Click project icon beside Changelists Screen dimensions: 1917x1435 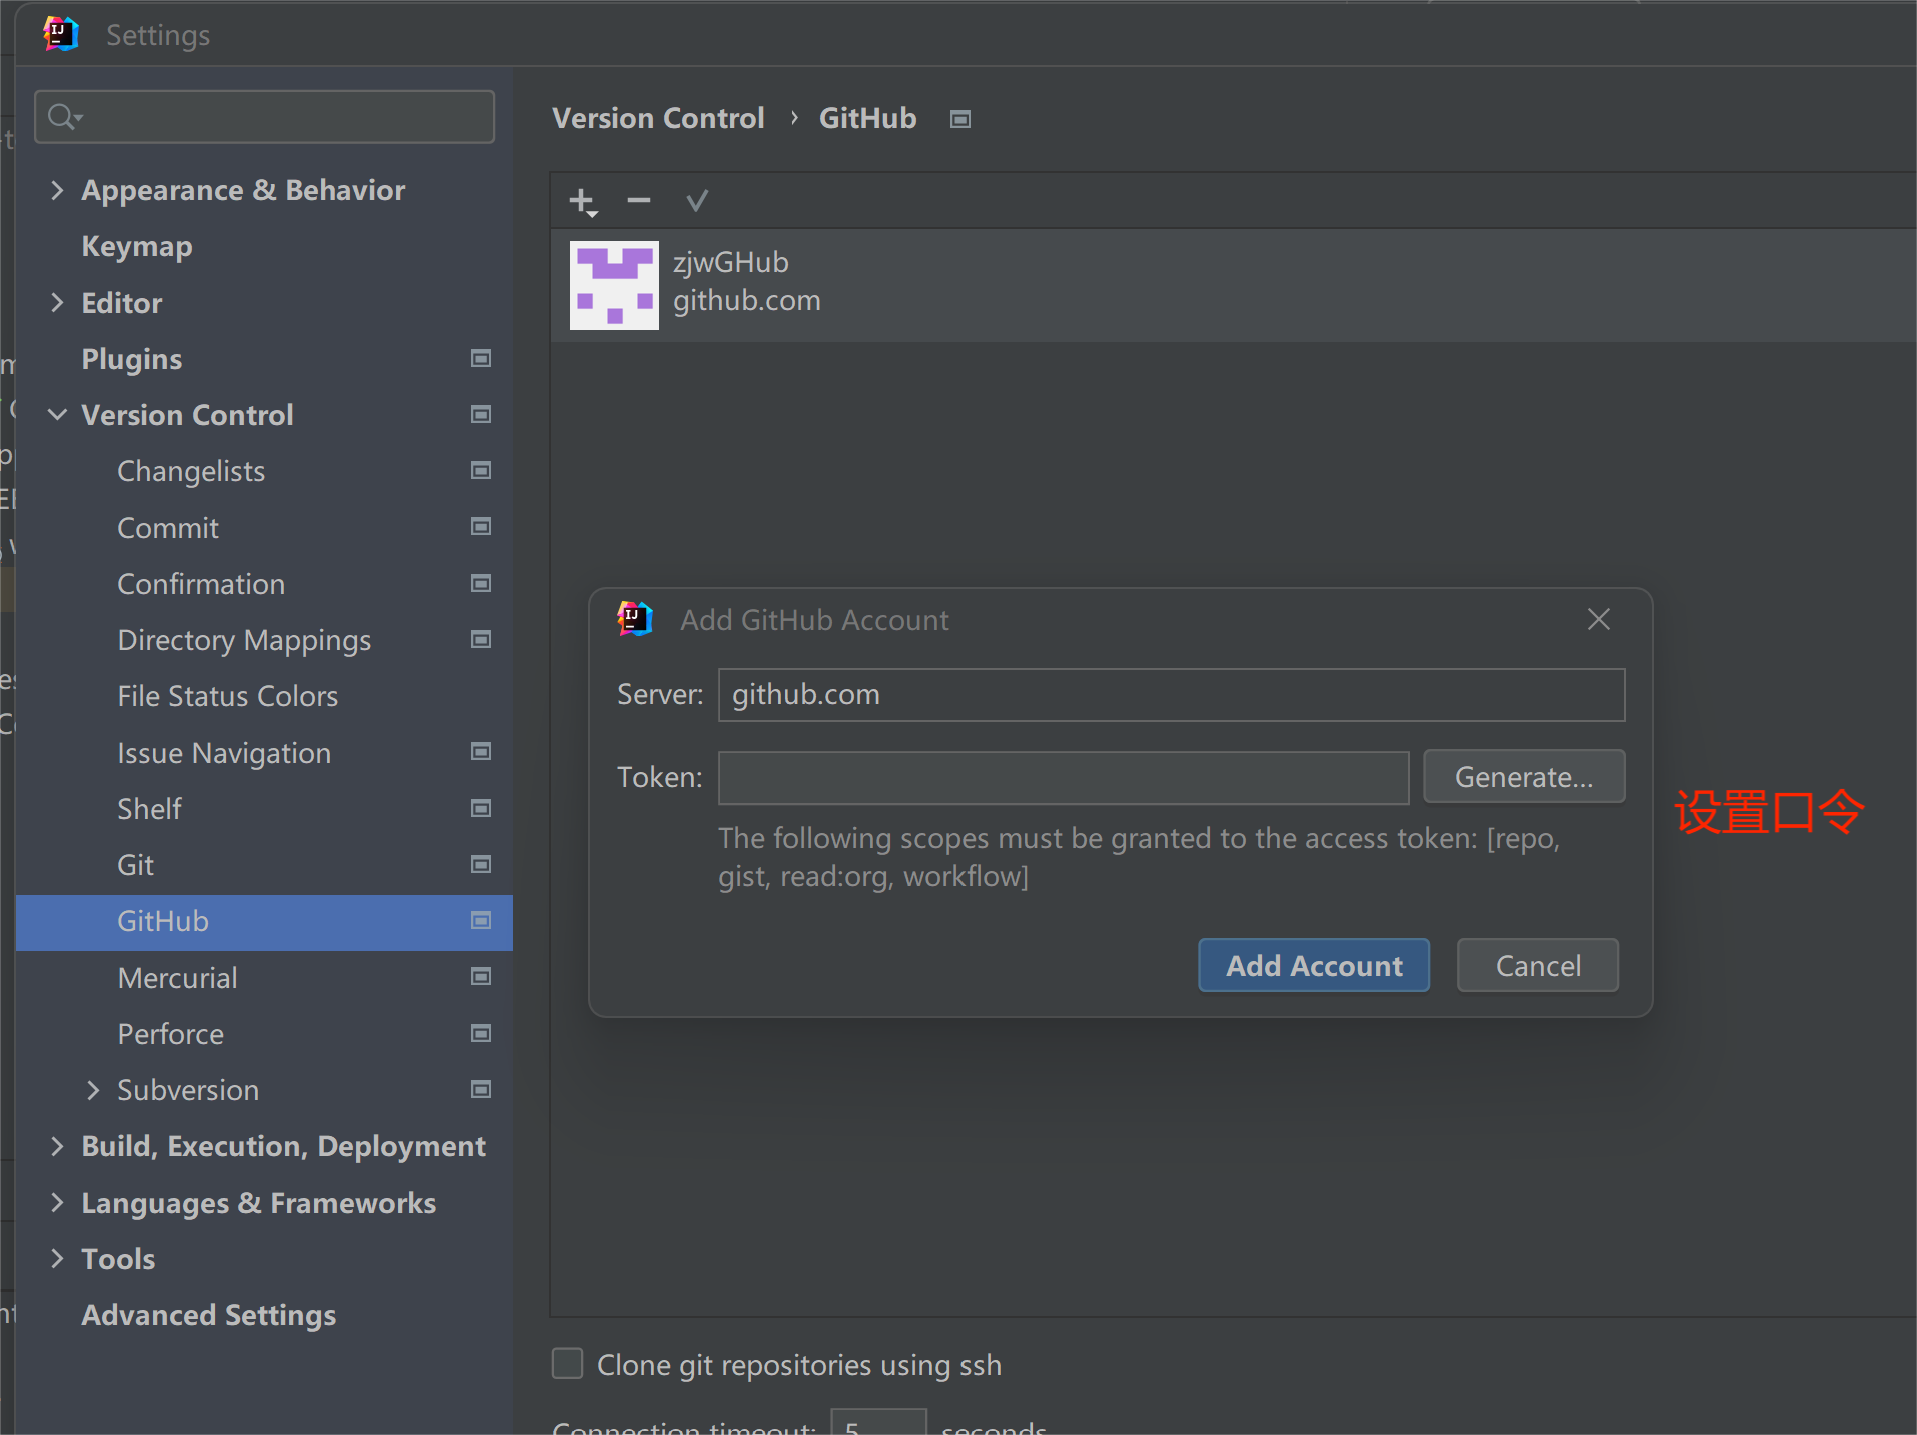[x=481, y=470]
